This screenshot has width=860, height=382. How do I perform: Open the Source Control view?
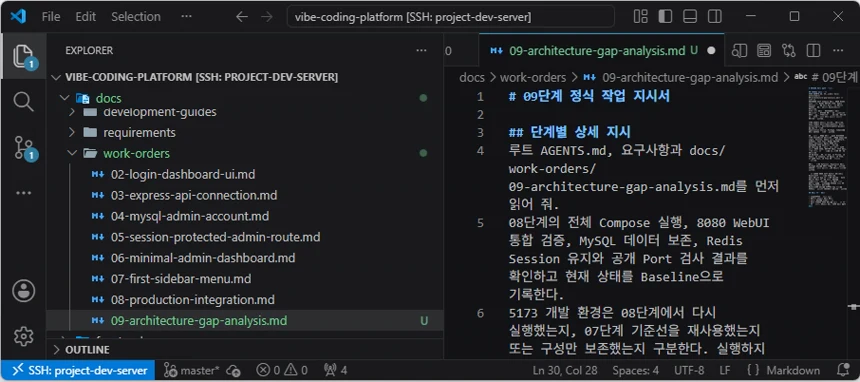[x=23, y=148]
